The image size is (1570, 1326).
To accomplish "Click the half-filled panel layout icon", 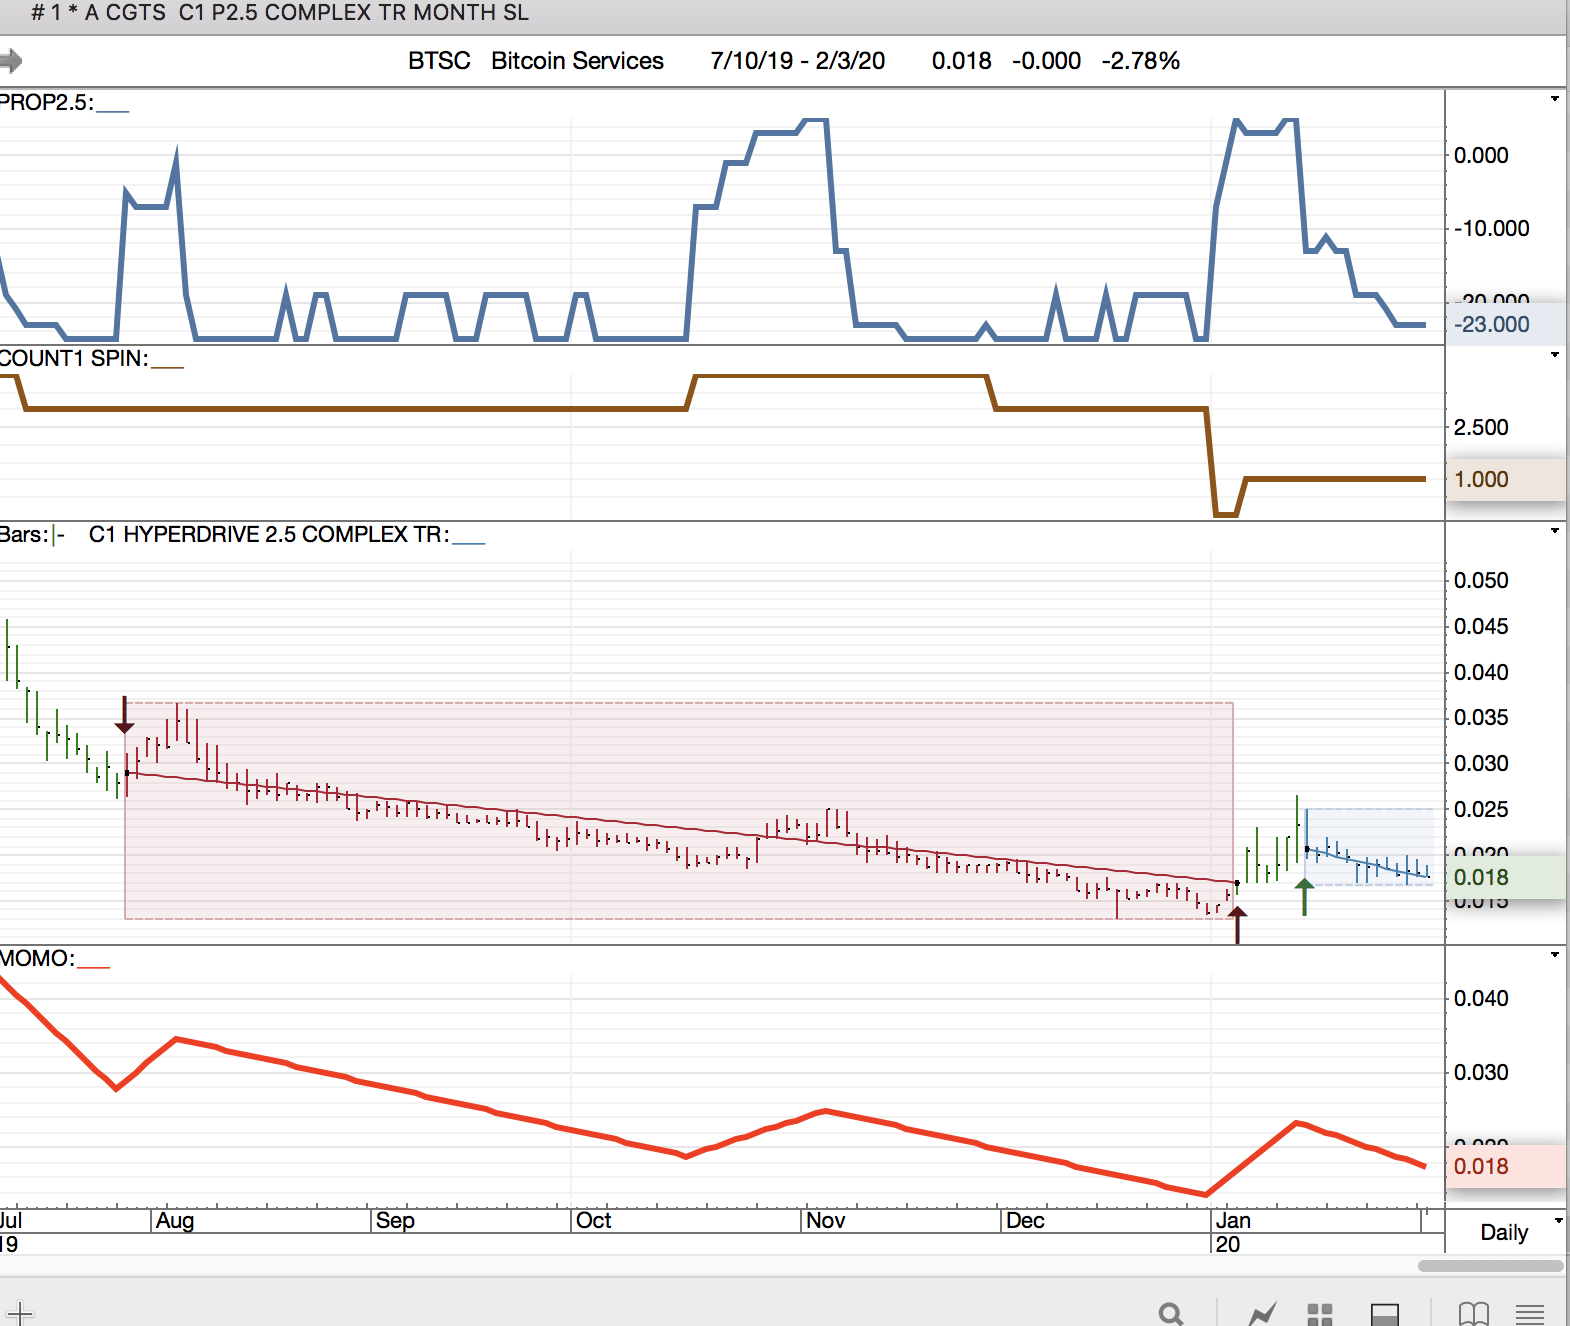I will pos(1385,1314).
